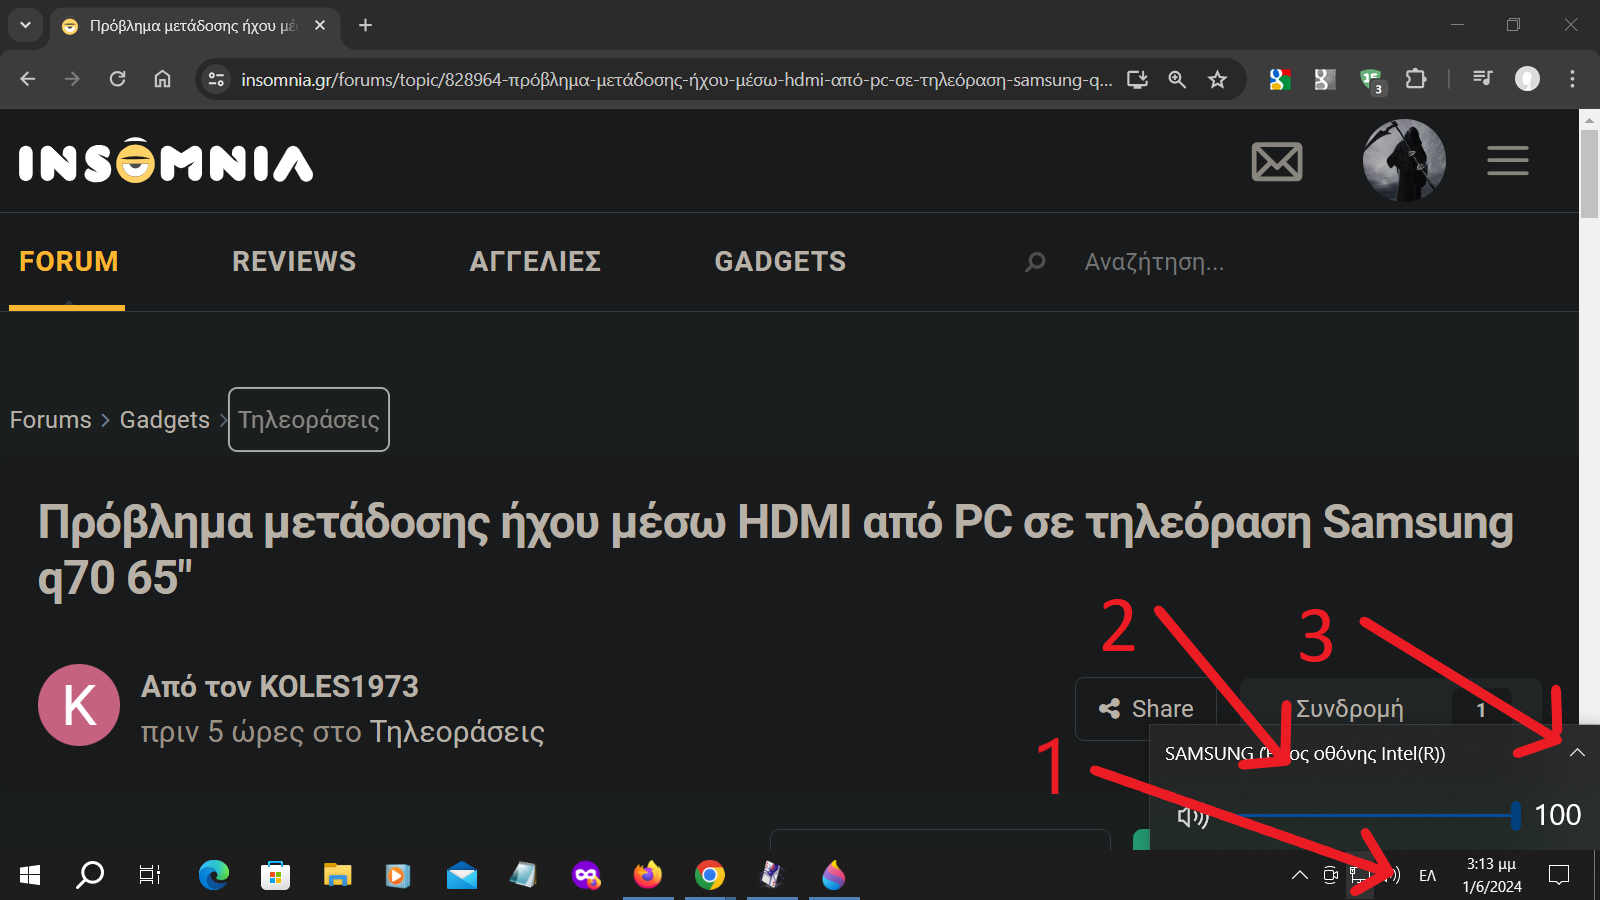Click the address bar URL

tap(676, 79)
